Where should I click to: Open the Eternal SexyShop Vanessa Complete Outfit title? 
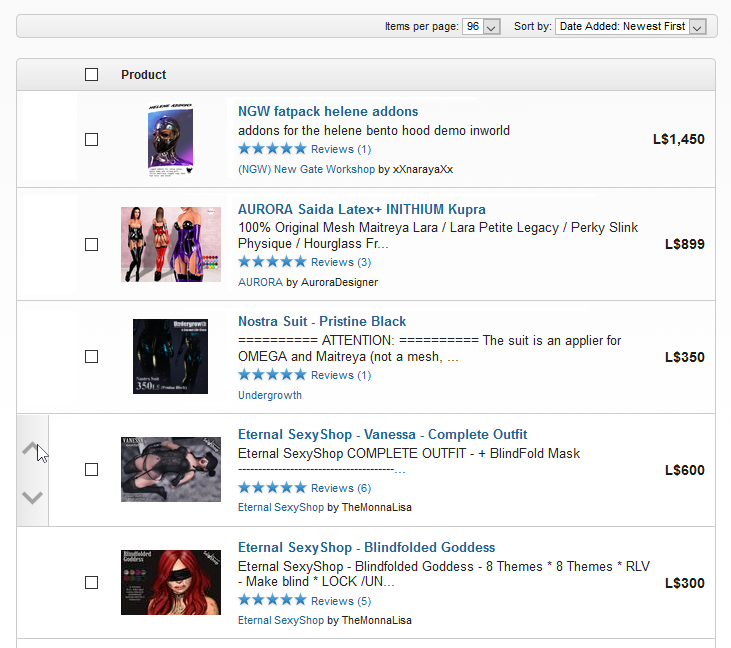(382, 434)
